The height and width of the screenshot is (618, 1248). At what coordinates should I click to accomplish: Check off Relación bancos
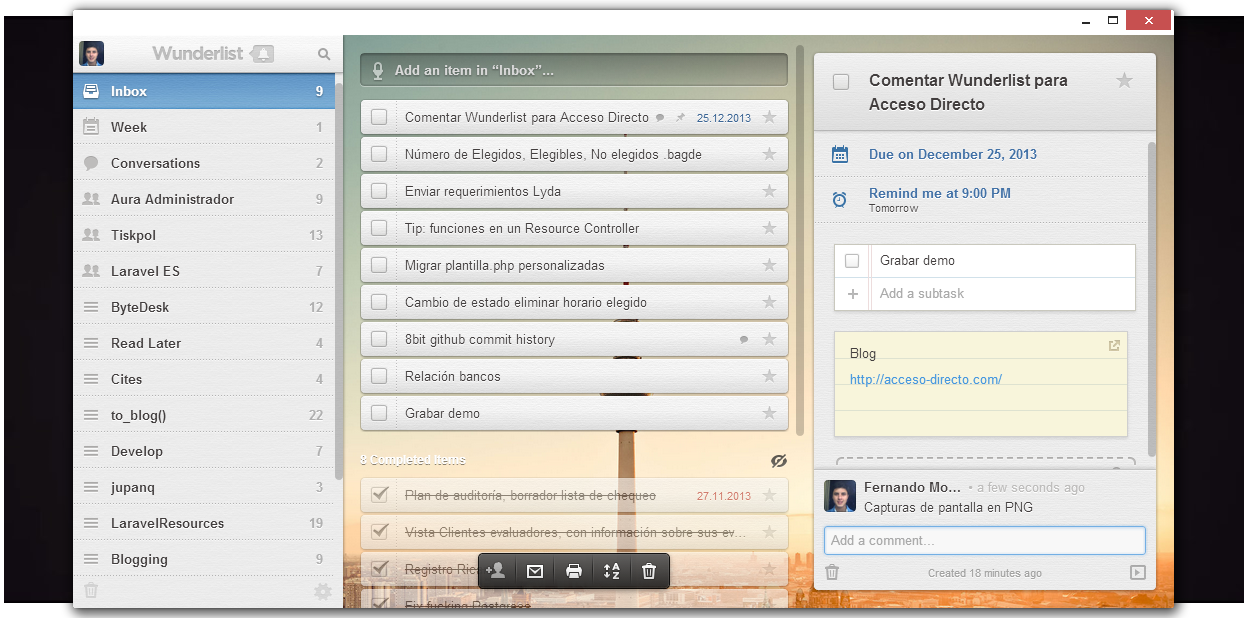[379, 376]
